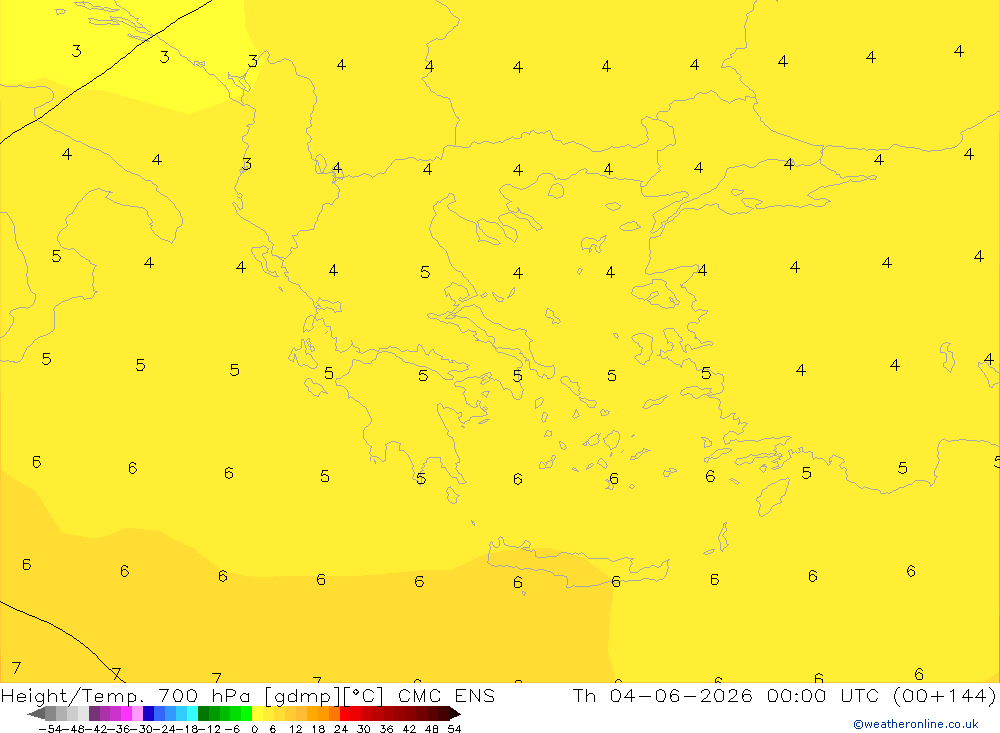Screen dimensions: 1000x733
Task: Click the '30' legend scale label
Action: 364,729
